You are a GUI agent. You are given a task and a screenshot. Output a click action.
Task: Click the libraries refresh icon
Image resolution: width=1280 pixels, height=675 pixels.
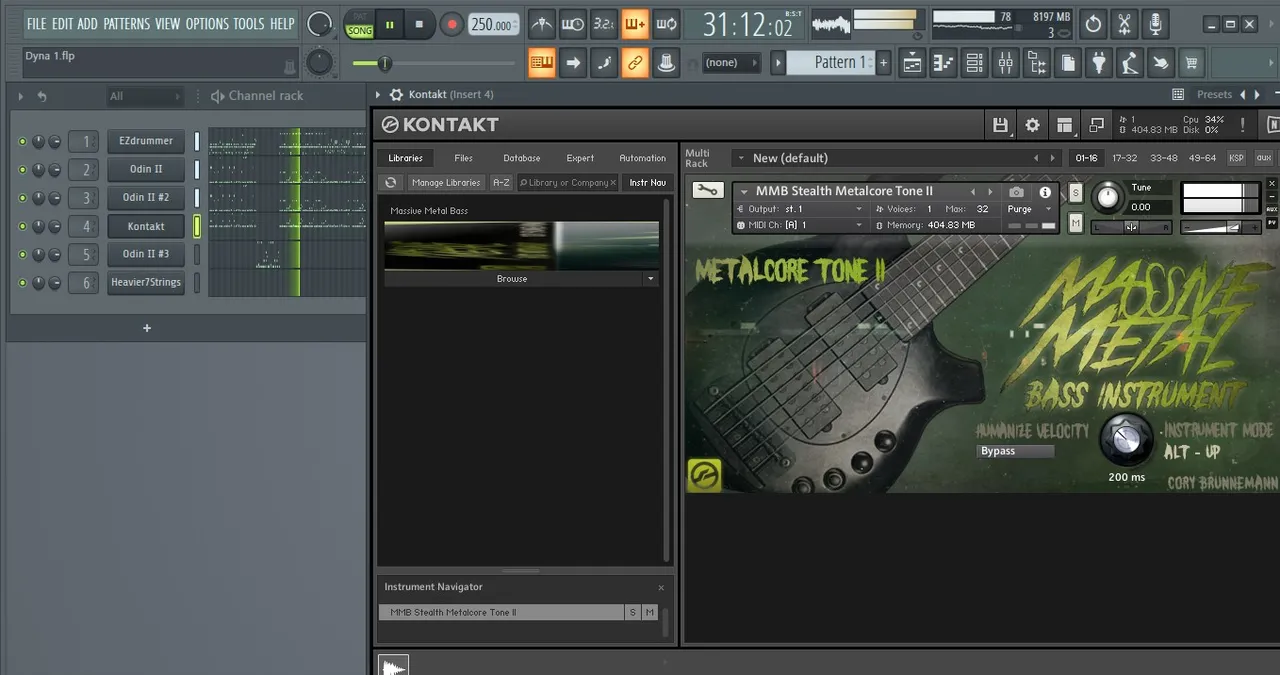click(391, 183)
